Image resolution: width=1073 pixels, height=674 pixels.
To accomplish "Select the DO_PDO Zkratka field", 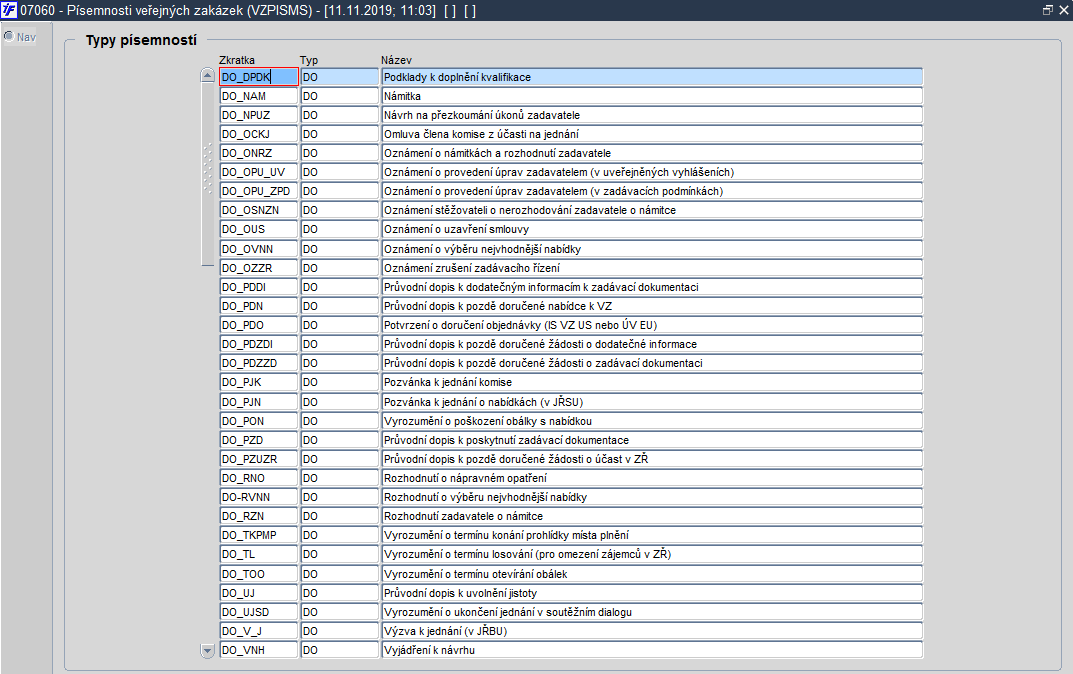I will tap(259, 325).
